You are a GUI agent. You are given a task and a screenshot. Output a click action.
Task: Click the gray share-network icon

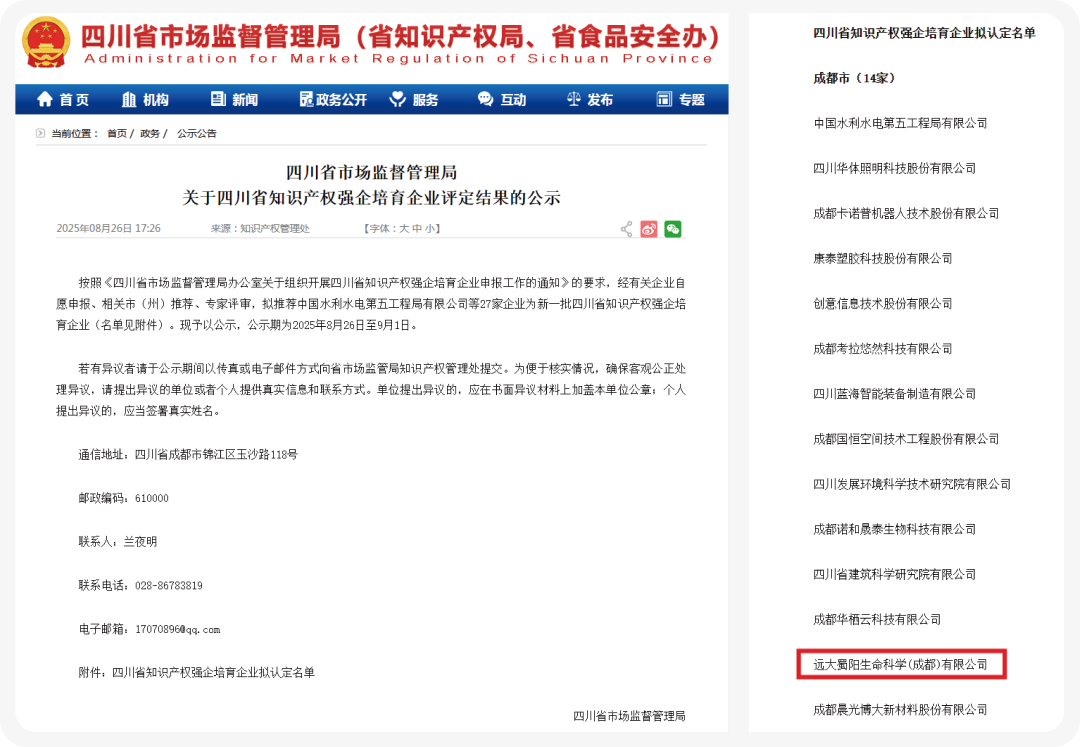point(626,229)
